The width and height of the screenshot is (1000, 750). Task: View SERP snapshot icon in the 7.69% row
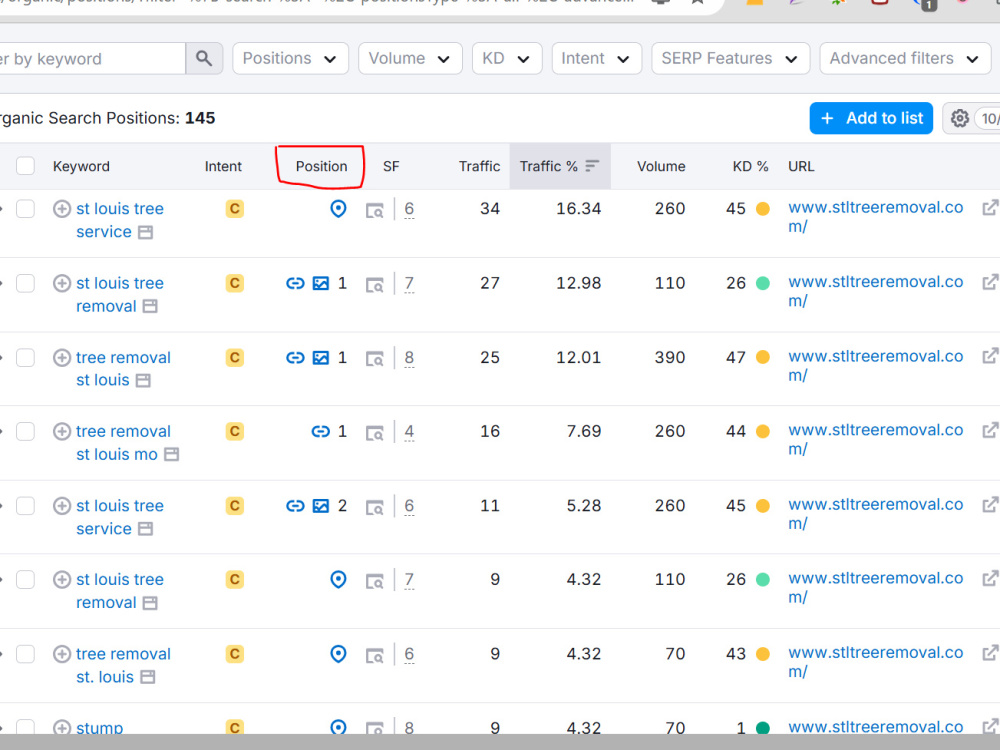coord(375,433)
